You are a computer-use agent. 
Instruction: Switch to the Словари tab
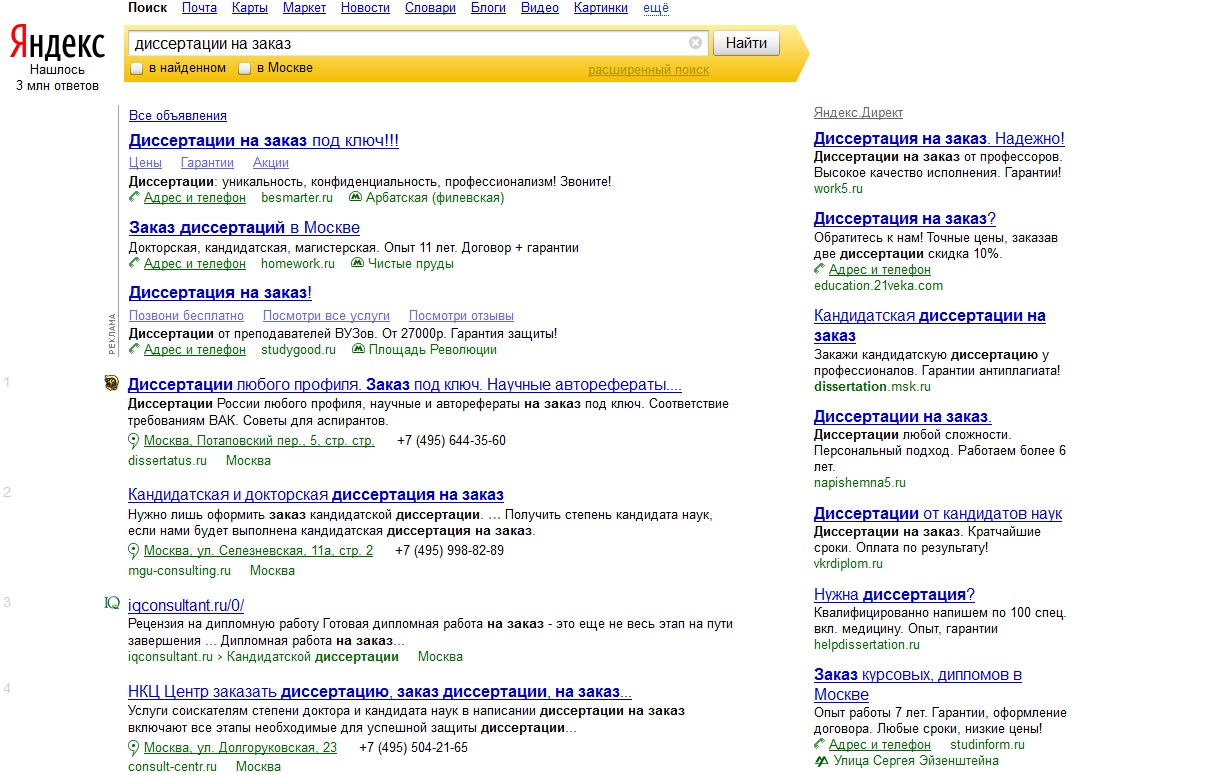[x=430, y=8]
